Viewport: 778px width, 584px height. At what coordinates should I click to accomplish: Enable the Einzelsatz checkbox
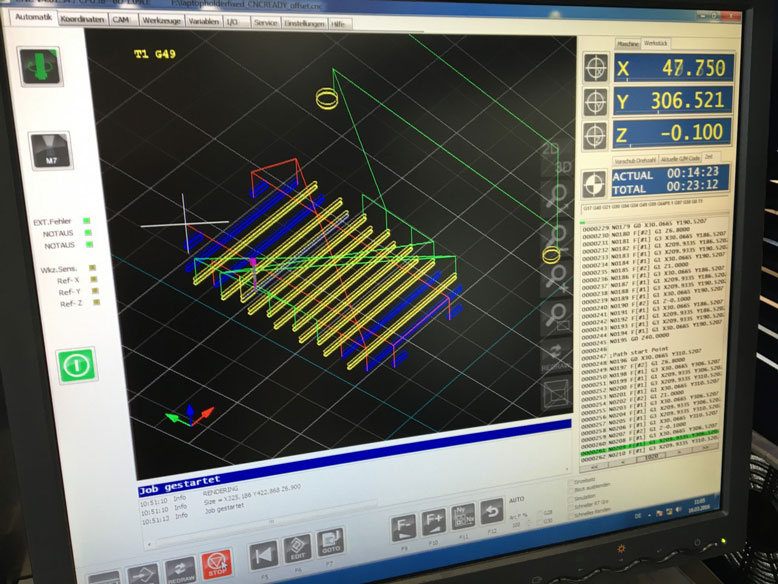point(571,483)
